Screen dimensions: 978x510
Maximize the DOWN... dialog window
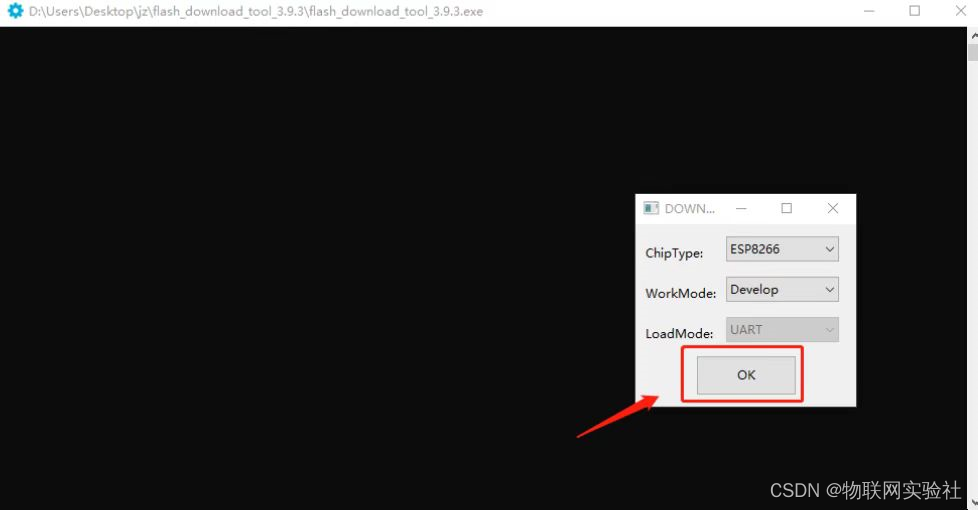787,208
